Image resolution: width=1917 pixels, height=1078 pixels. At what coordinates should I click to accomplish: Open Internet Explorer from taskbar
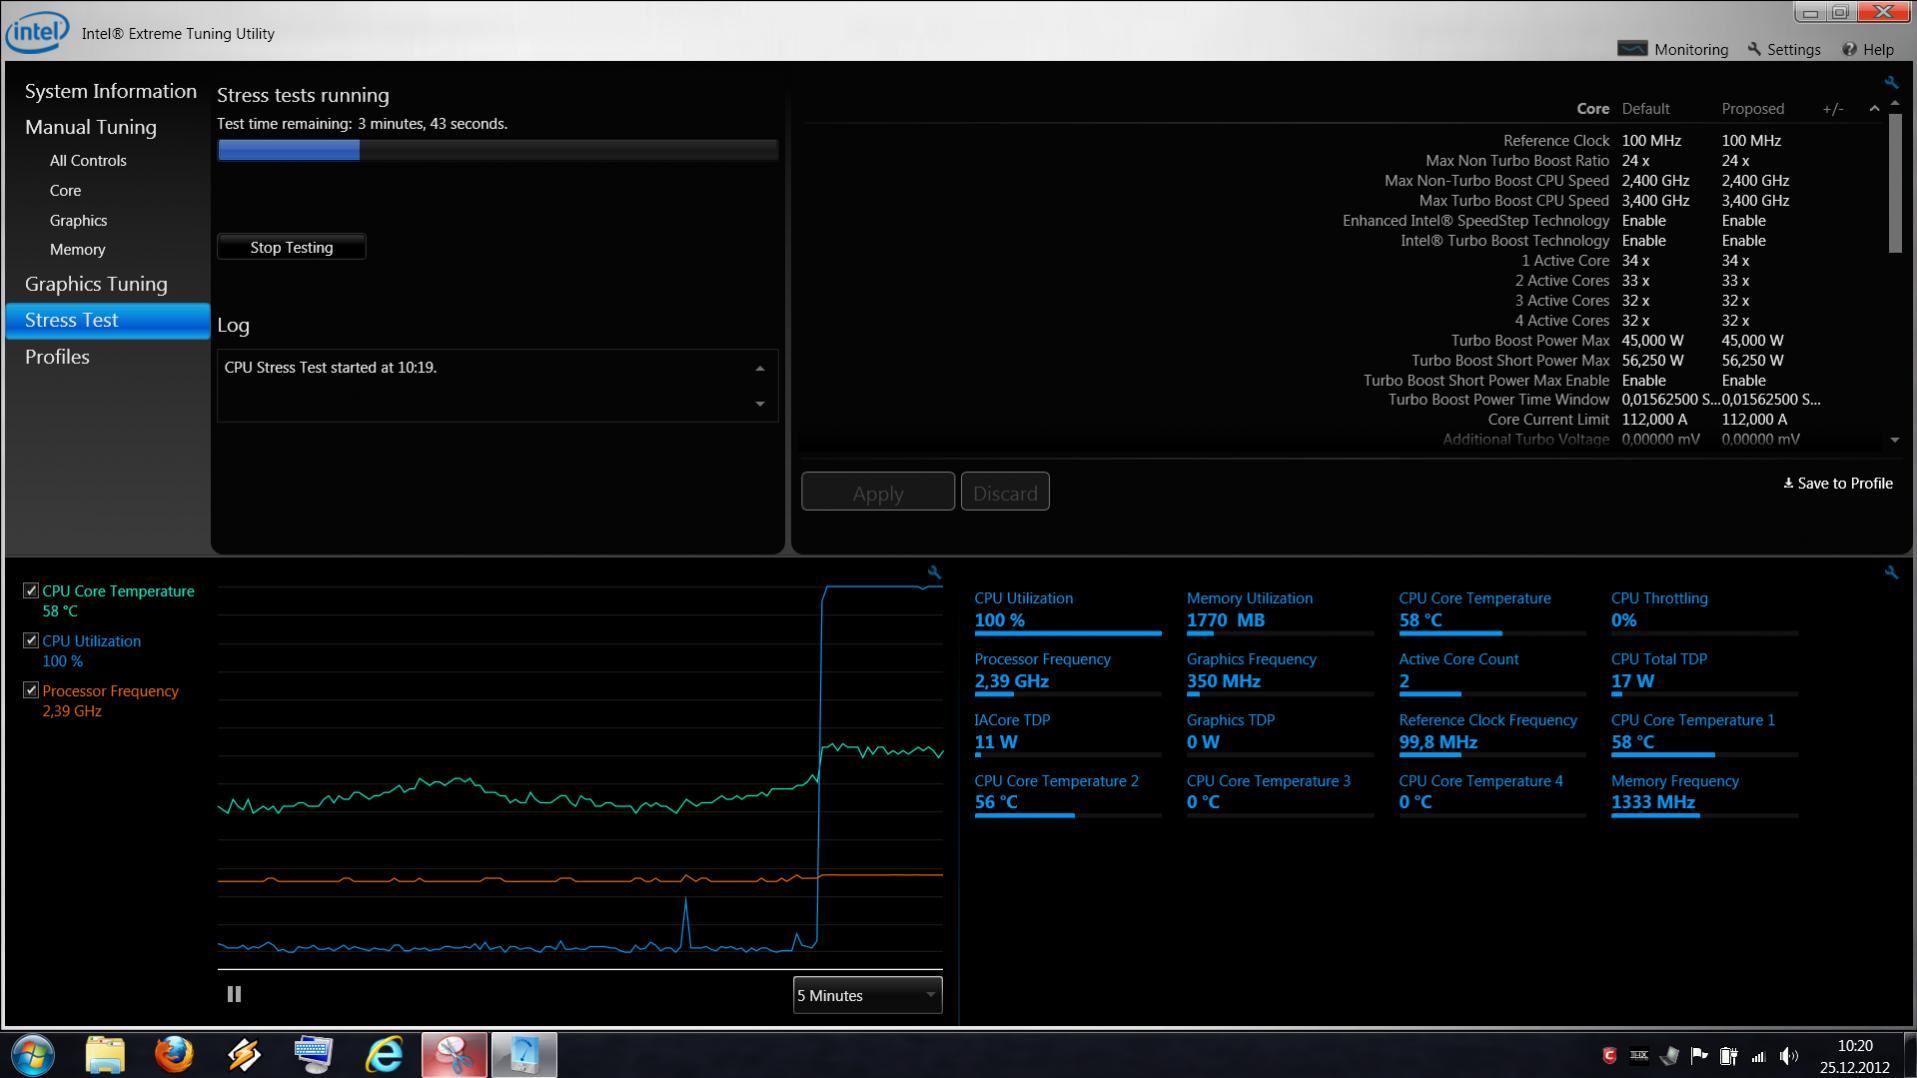[384, 1055]
